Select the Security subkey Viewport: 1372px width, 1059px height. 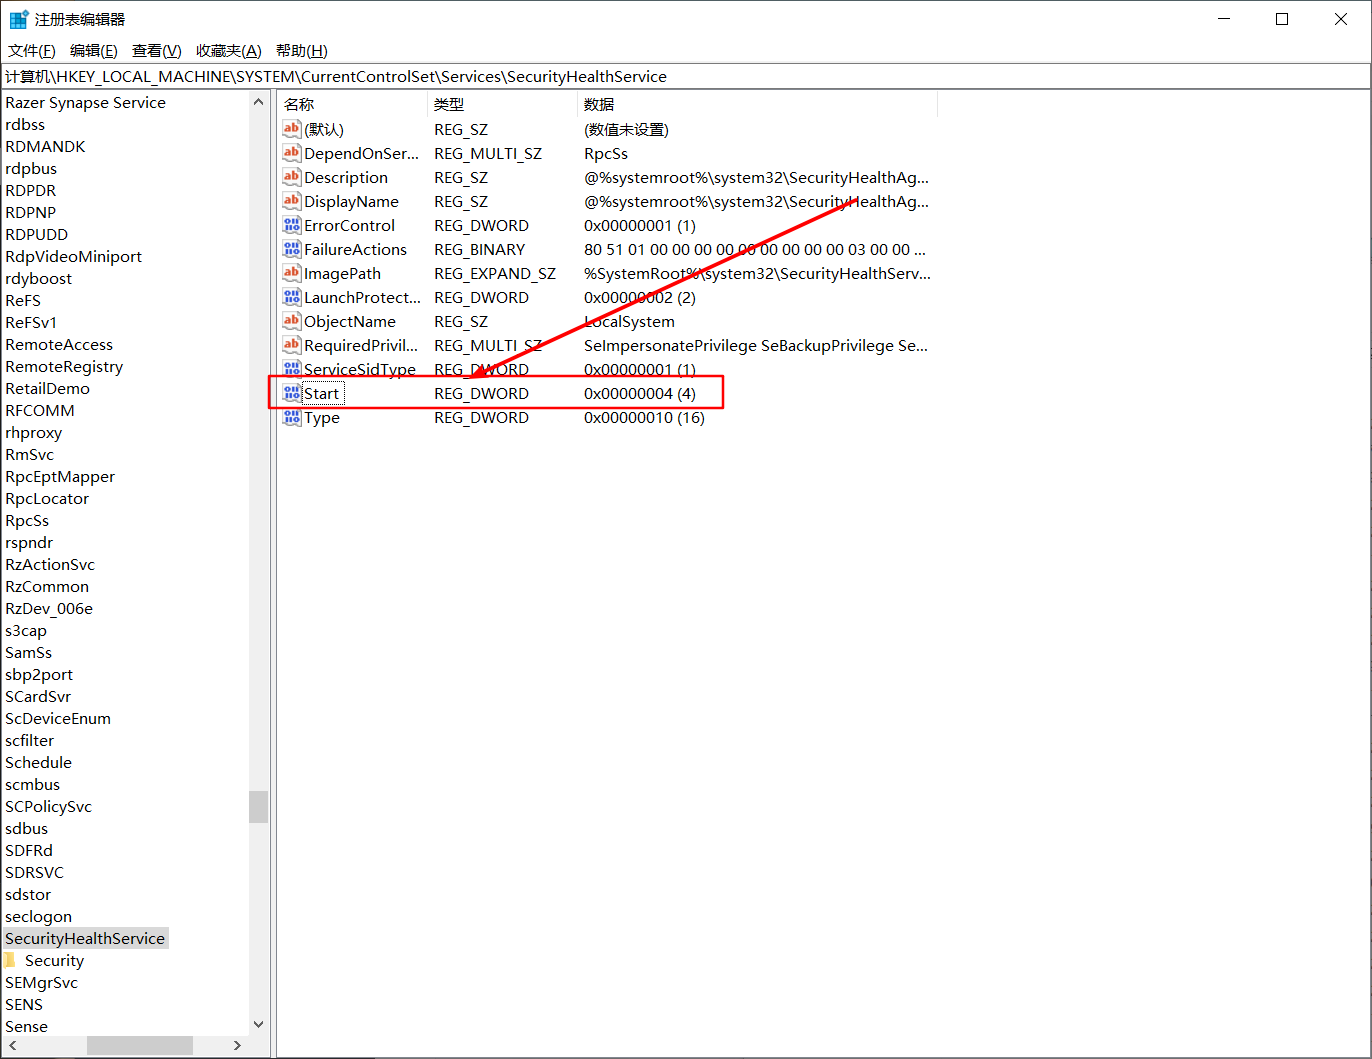pyautogui.click(x=54, y=960)
